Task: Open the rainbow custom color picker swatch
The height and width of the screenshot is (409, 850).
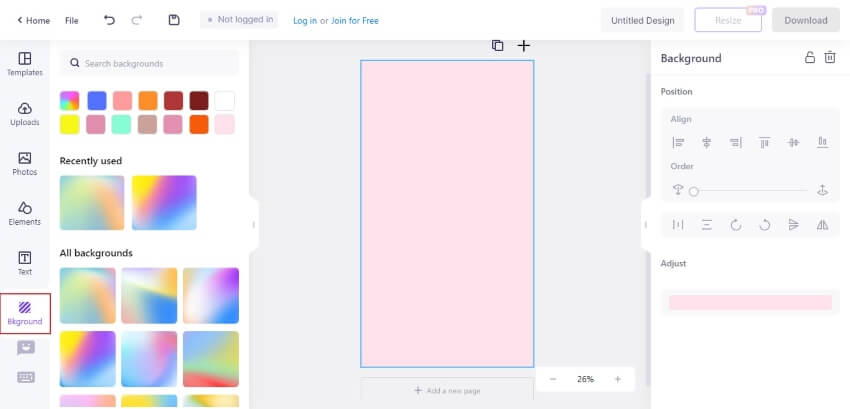Action: click(x=69, y=100)
